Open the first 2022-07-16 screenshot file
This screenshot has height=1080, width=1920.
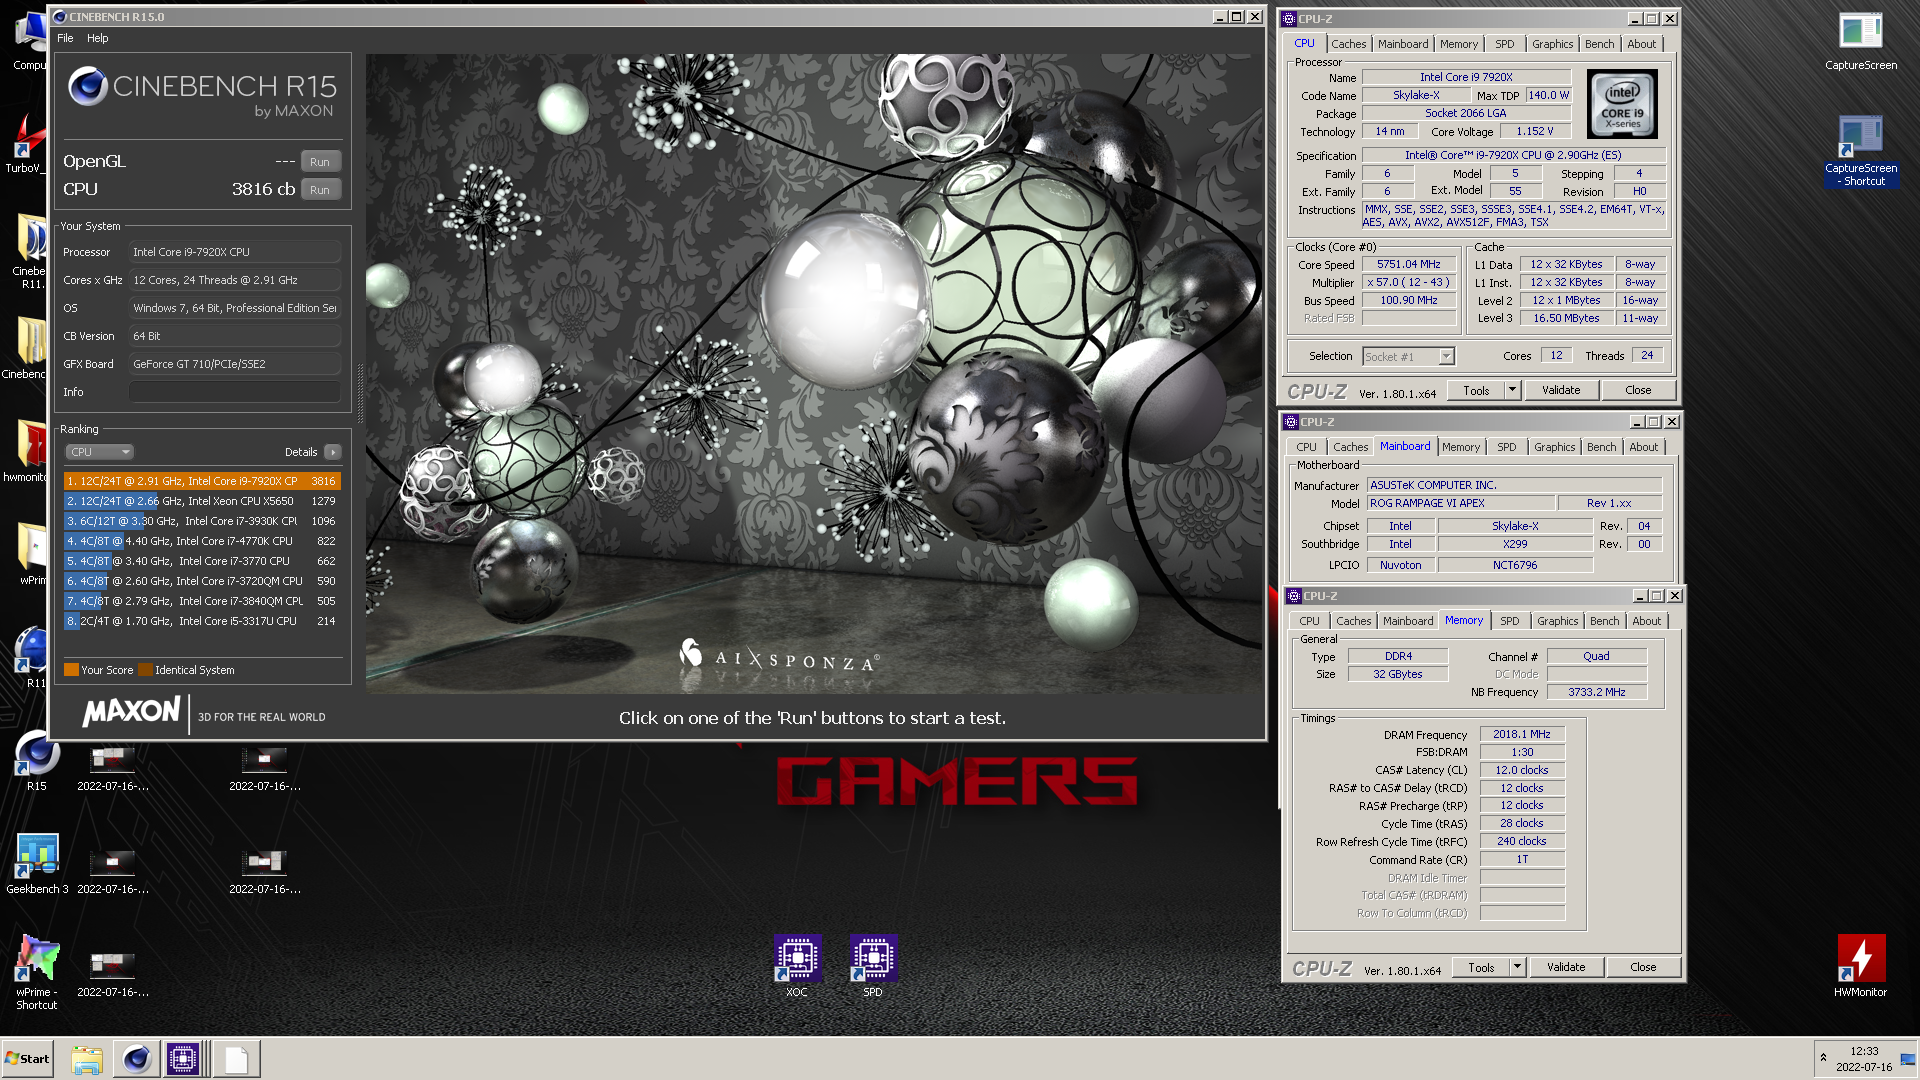(x=113, y=768)
